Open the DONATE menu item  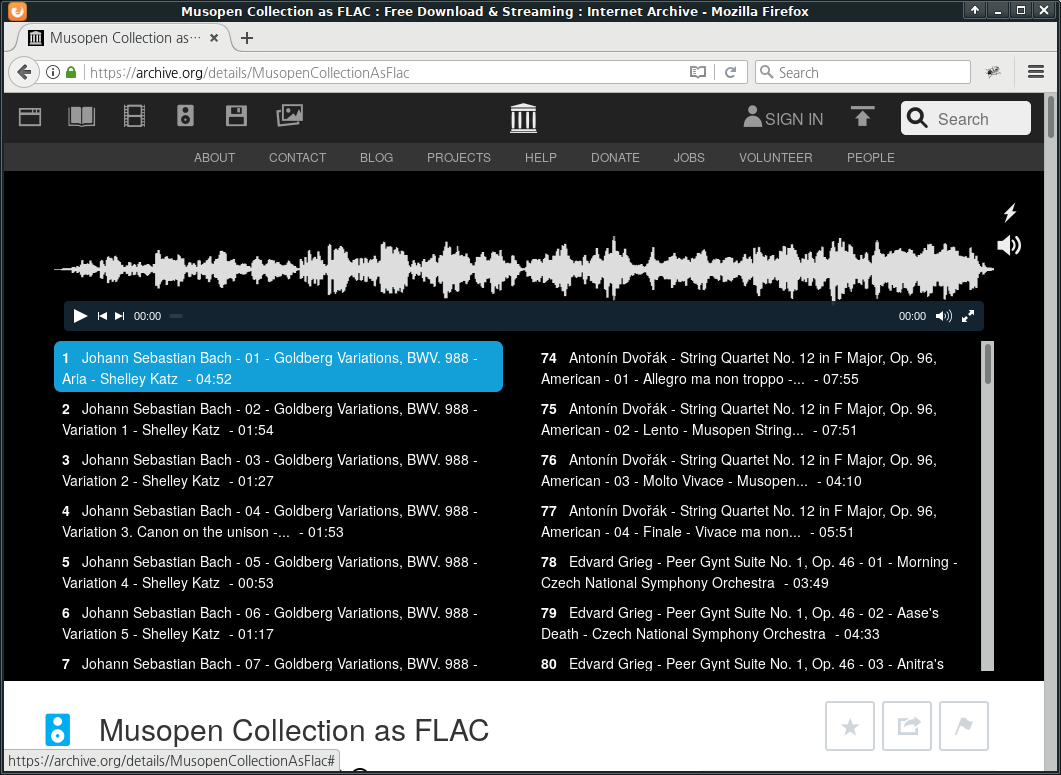click(x=615, y=158)
